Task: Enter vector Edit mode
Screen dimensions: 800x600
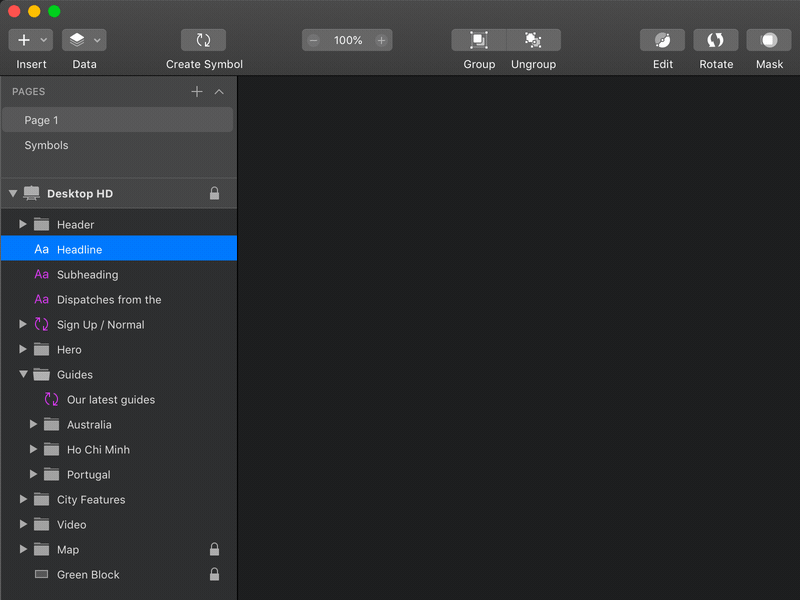Action: point(662,40)
